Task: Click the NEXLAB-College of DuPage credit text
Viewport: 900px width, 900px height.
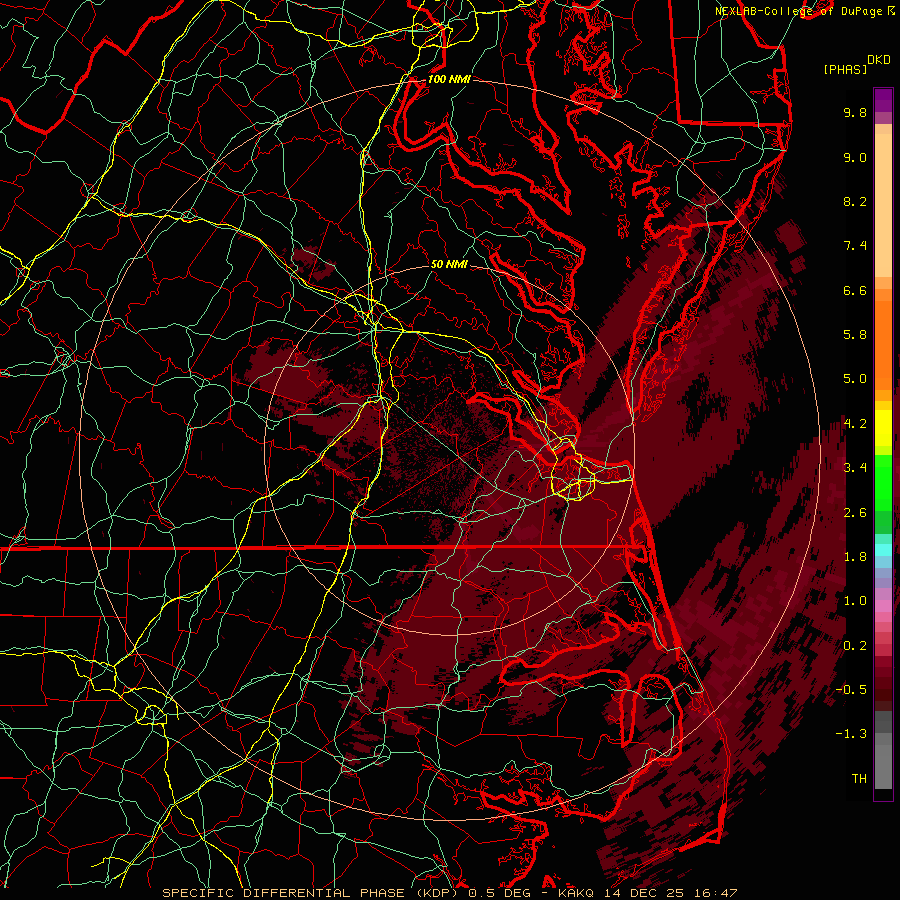Action: coord(801,11)
